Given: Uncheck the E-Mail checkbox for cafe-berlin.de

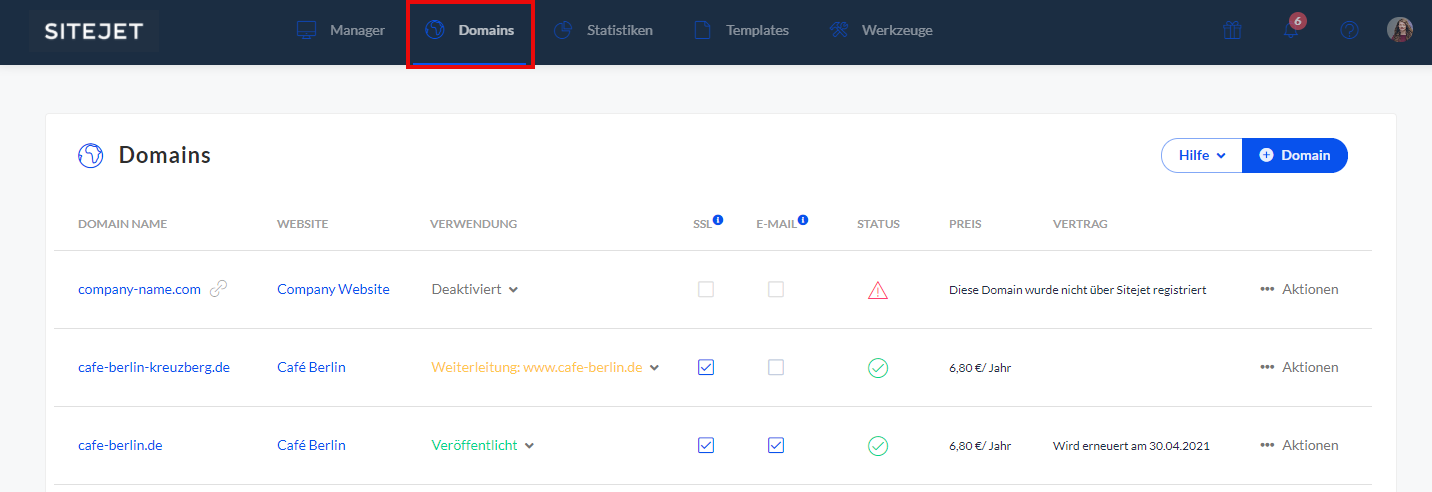Looking at the screenshot, I should tap(776, 445).
